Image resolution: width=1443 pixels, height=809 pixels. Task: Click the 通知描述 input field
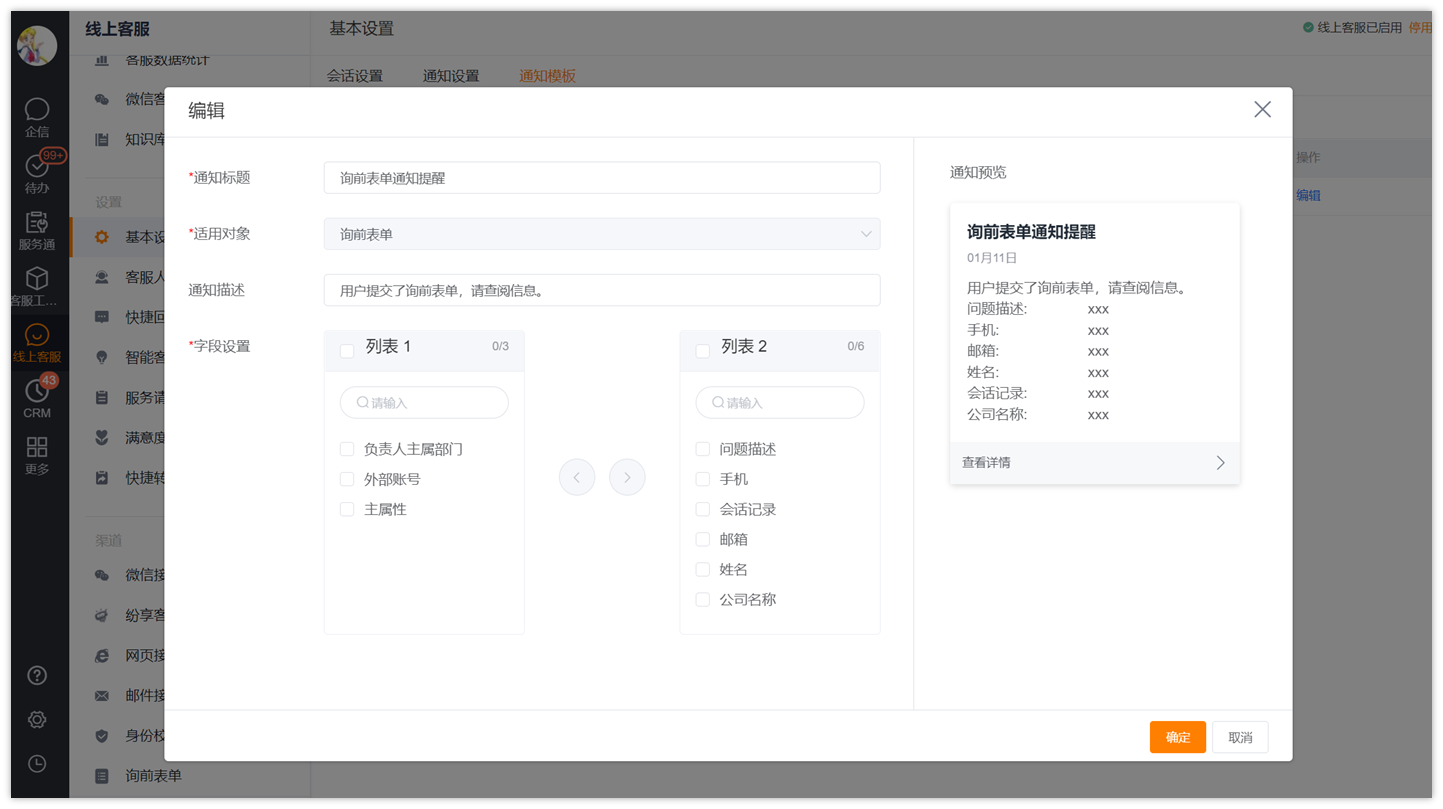tap(602, 290)
